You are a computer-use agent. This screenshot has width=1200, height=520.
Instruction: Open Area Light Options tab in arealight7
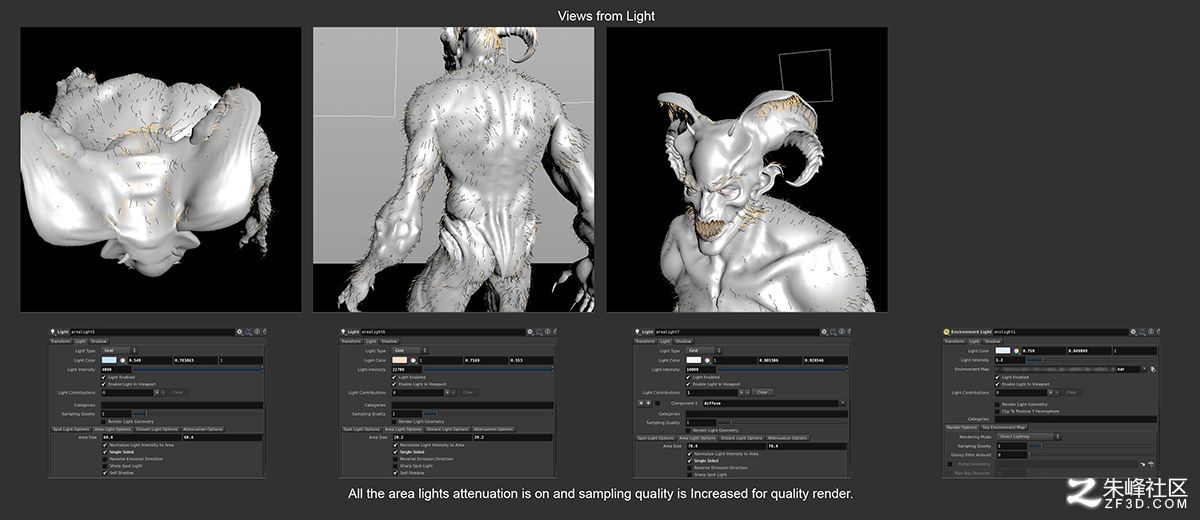point(698,438)
